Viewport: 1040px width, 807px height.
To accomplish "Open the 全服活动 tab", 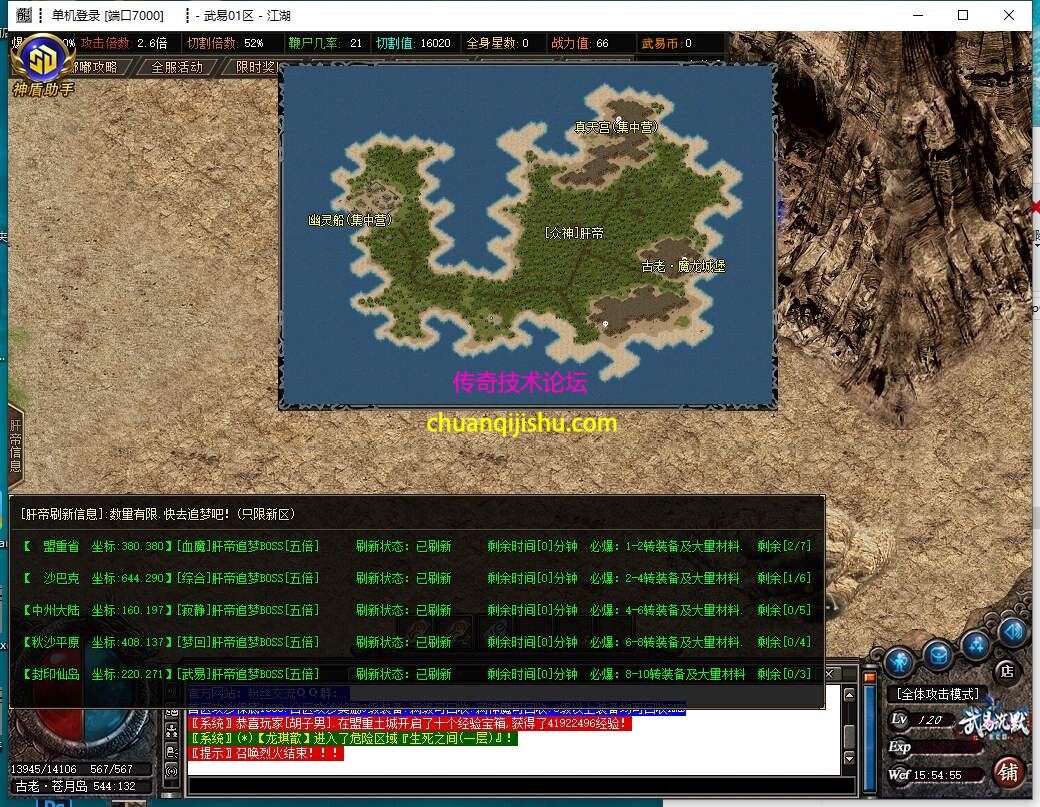I will click(x=177, y=67).
